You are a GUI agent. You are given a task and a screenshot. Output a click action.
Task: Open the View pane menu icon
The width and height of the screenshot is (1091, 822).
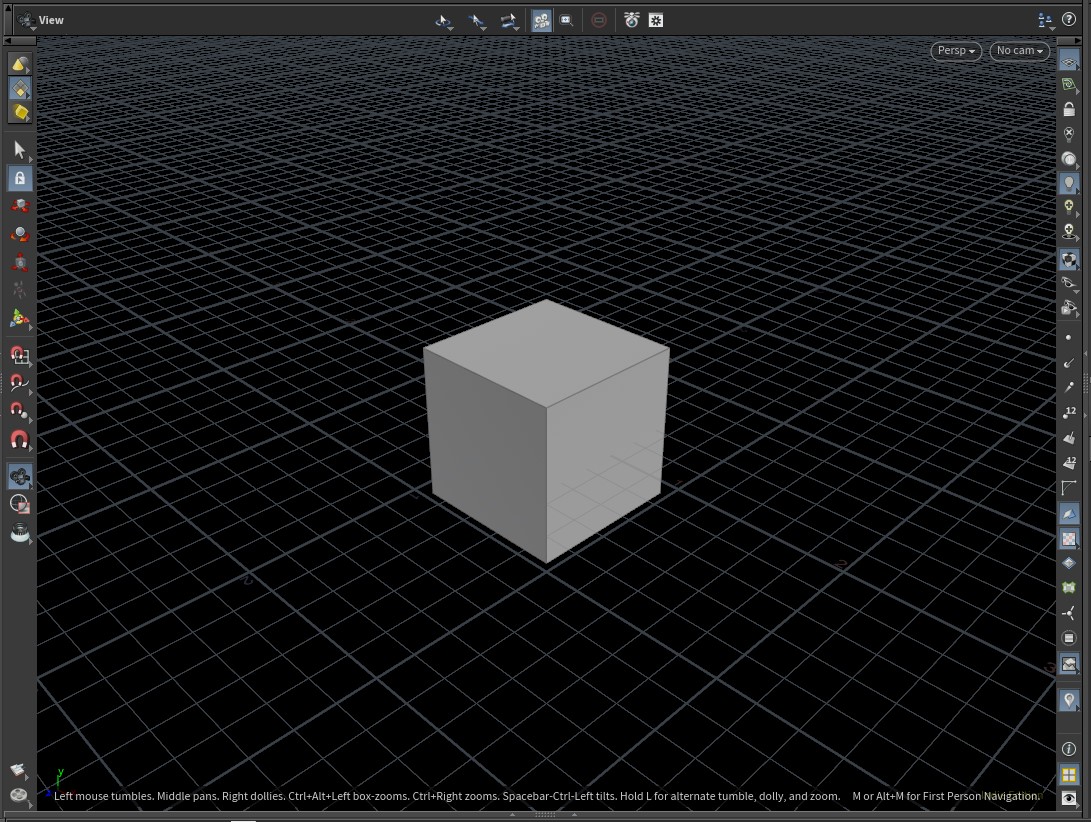26,20
